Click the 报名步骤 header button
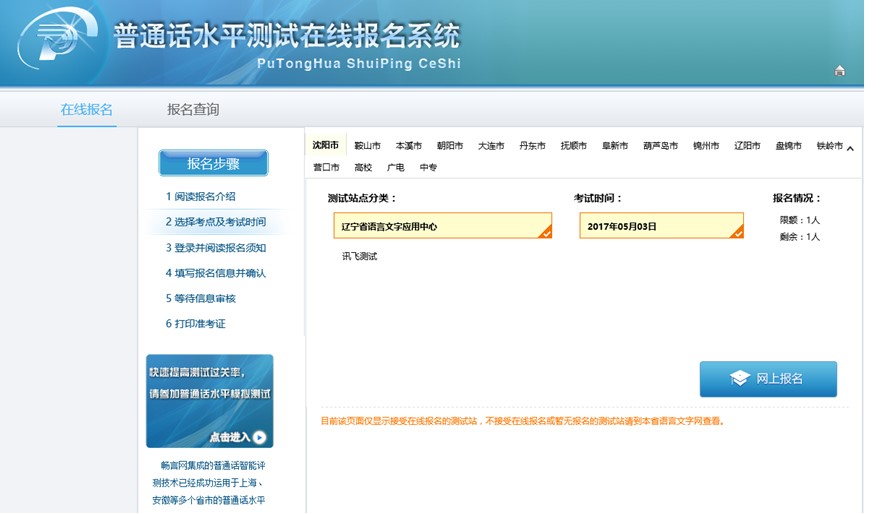Screen dimensions: 893x514 point(213,164)
